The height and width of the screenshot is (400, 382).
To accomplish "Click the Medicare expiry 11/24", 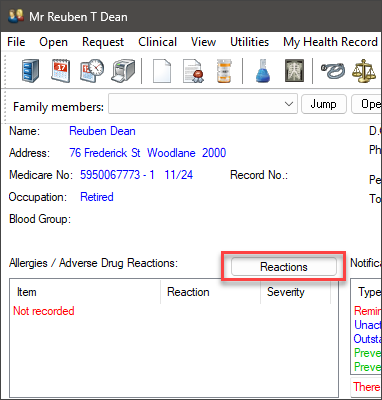I will pyautogui.click(x=179, y=175).
